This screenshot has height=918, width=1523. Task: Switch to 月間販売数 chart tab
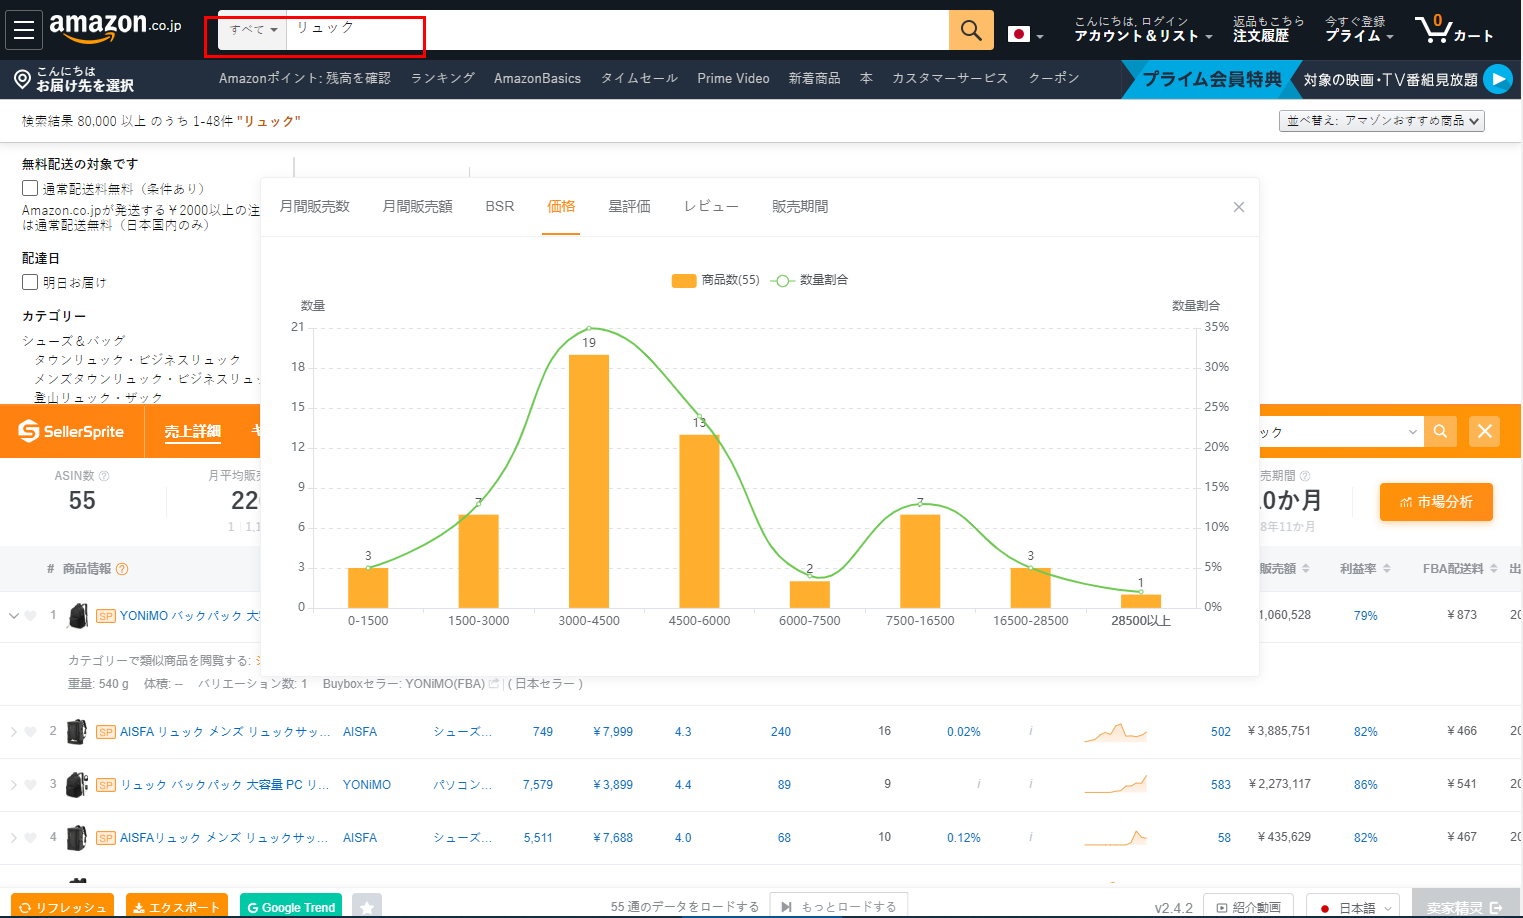[315, 206]
